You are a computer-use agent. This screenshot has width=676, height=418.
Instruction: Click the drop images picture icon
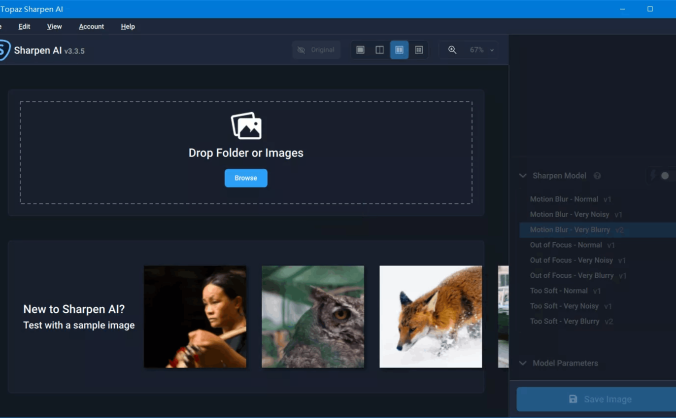click(x=246, y=126)
